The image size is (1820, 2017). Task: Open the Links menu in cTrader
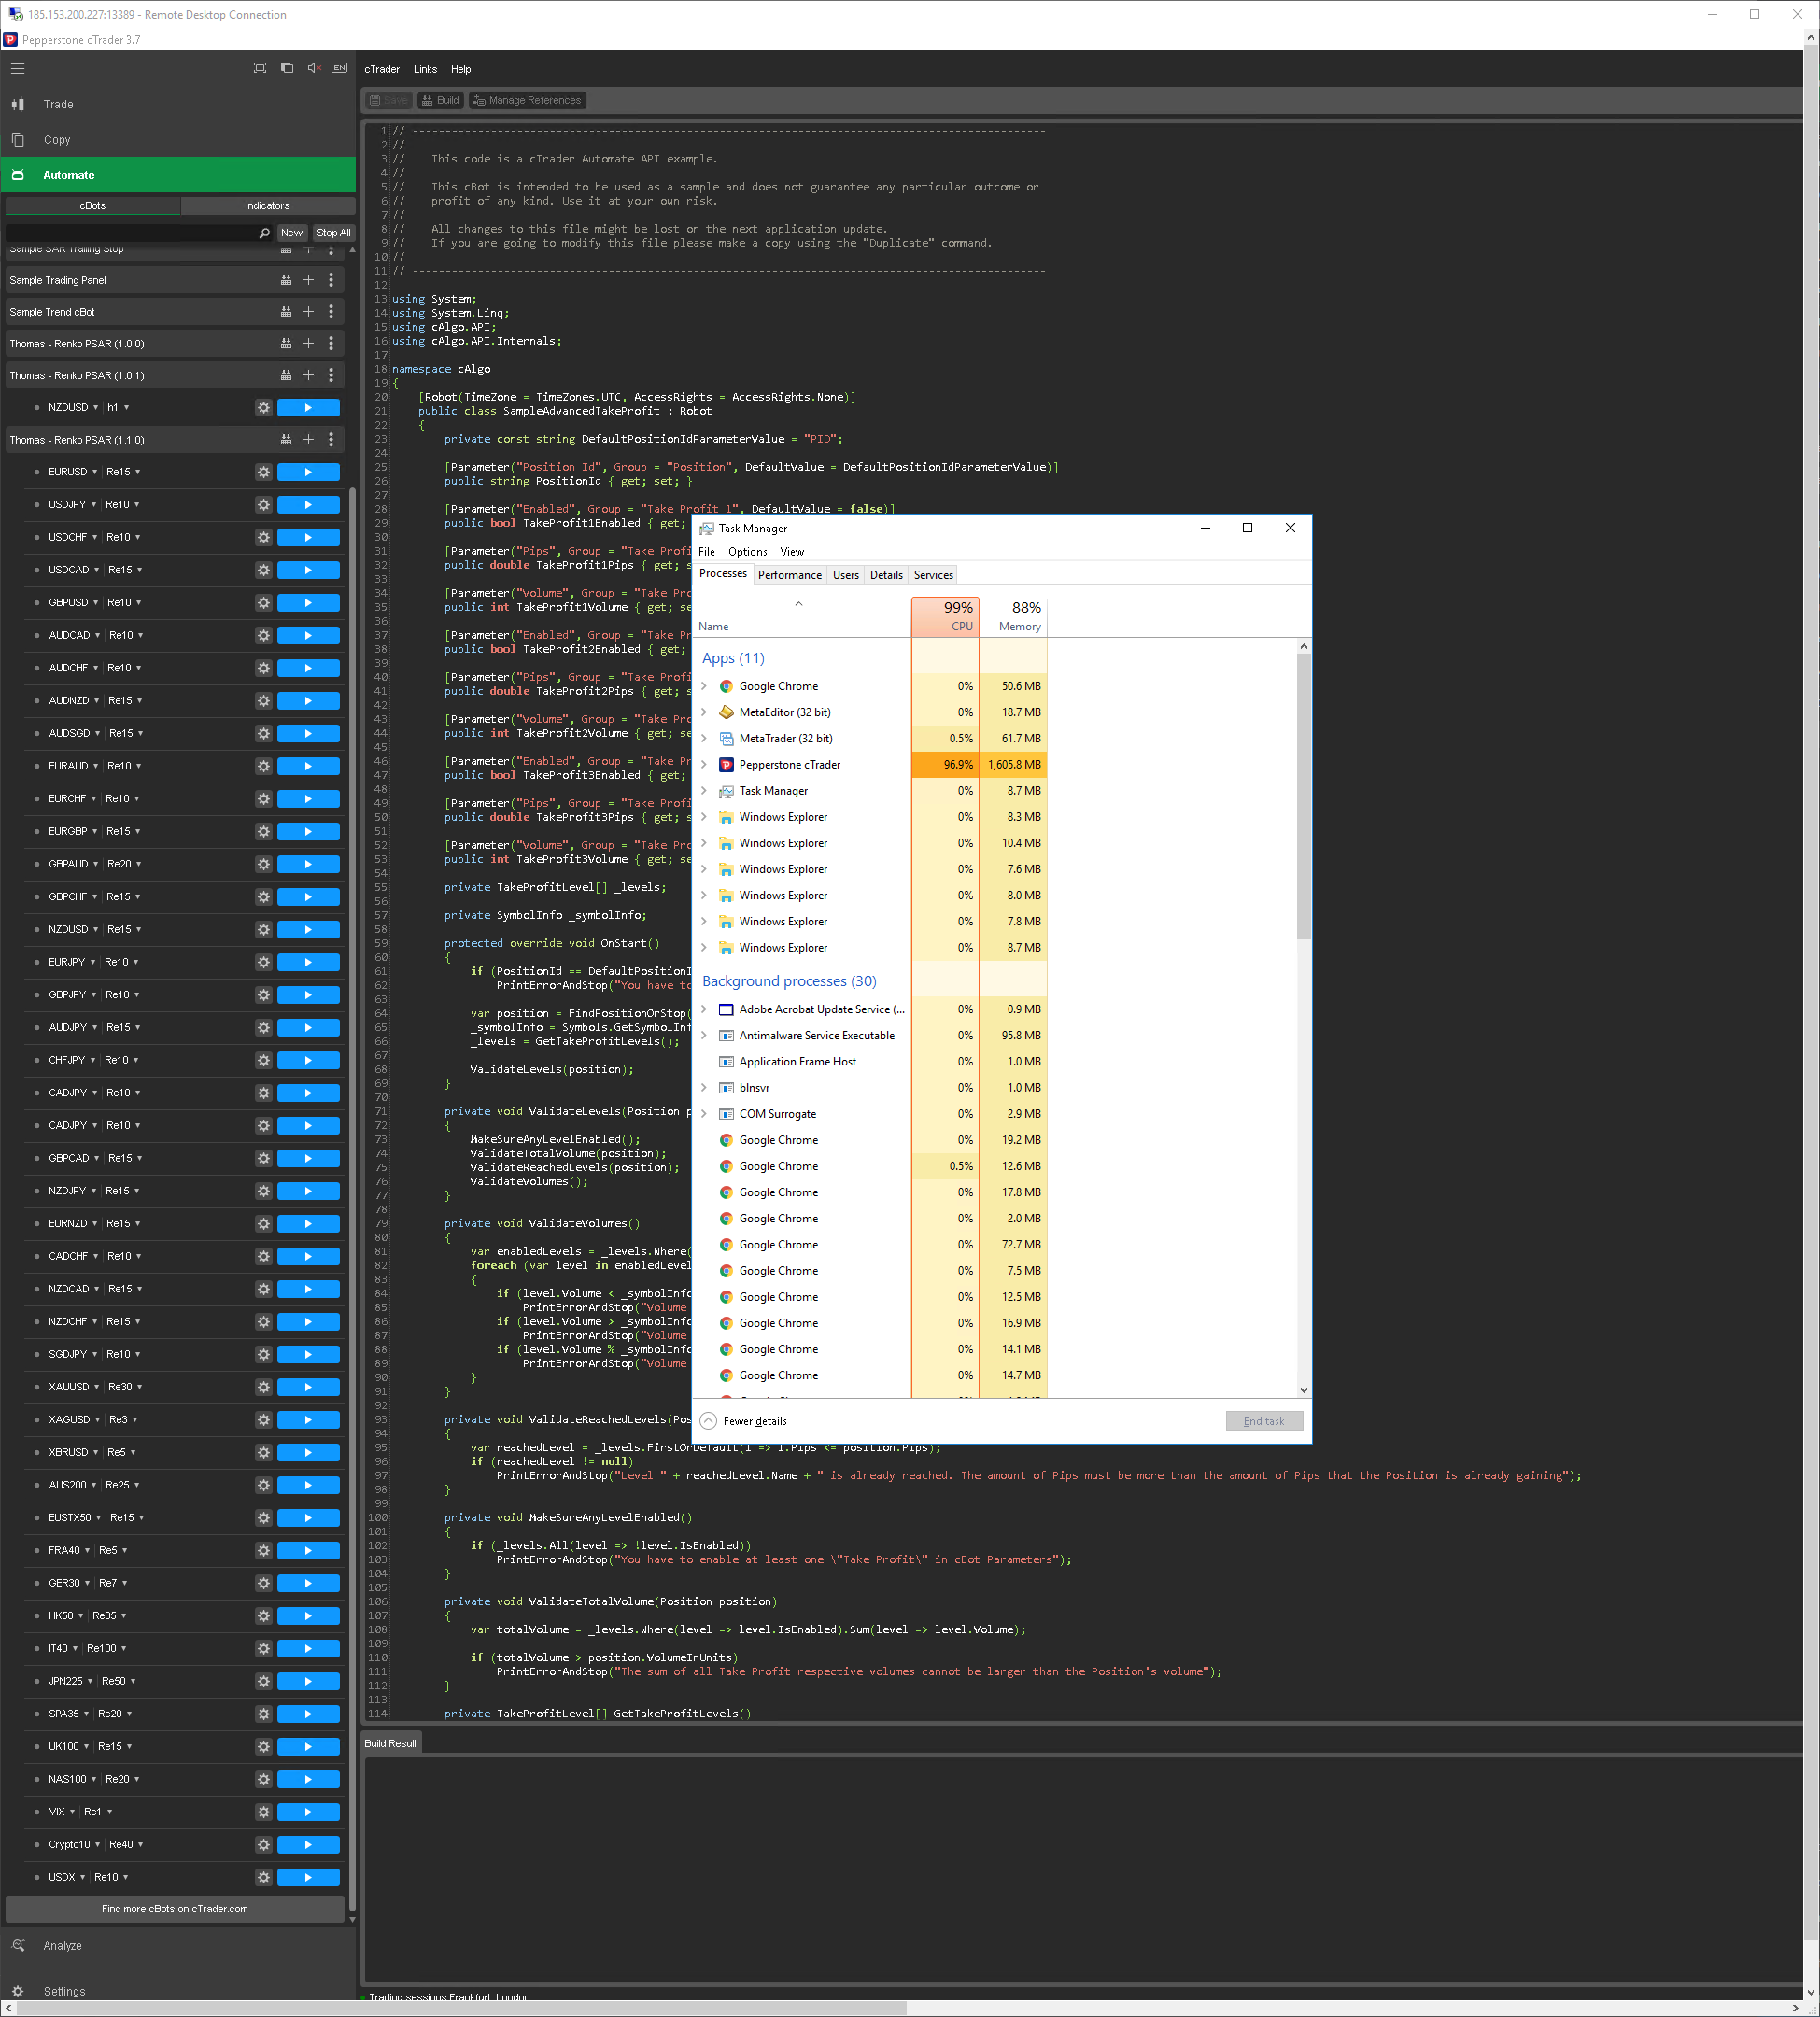pyautogui.click(x=425, y=69)
